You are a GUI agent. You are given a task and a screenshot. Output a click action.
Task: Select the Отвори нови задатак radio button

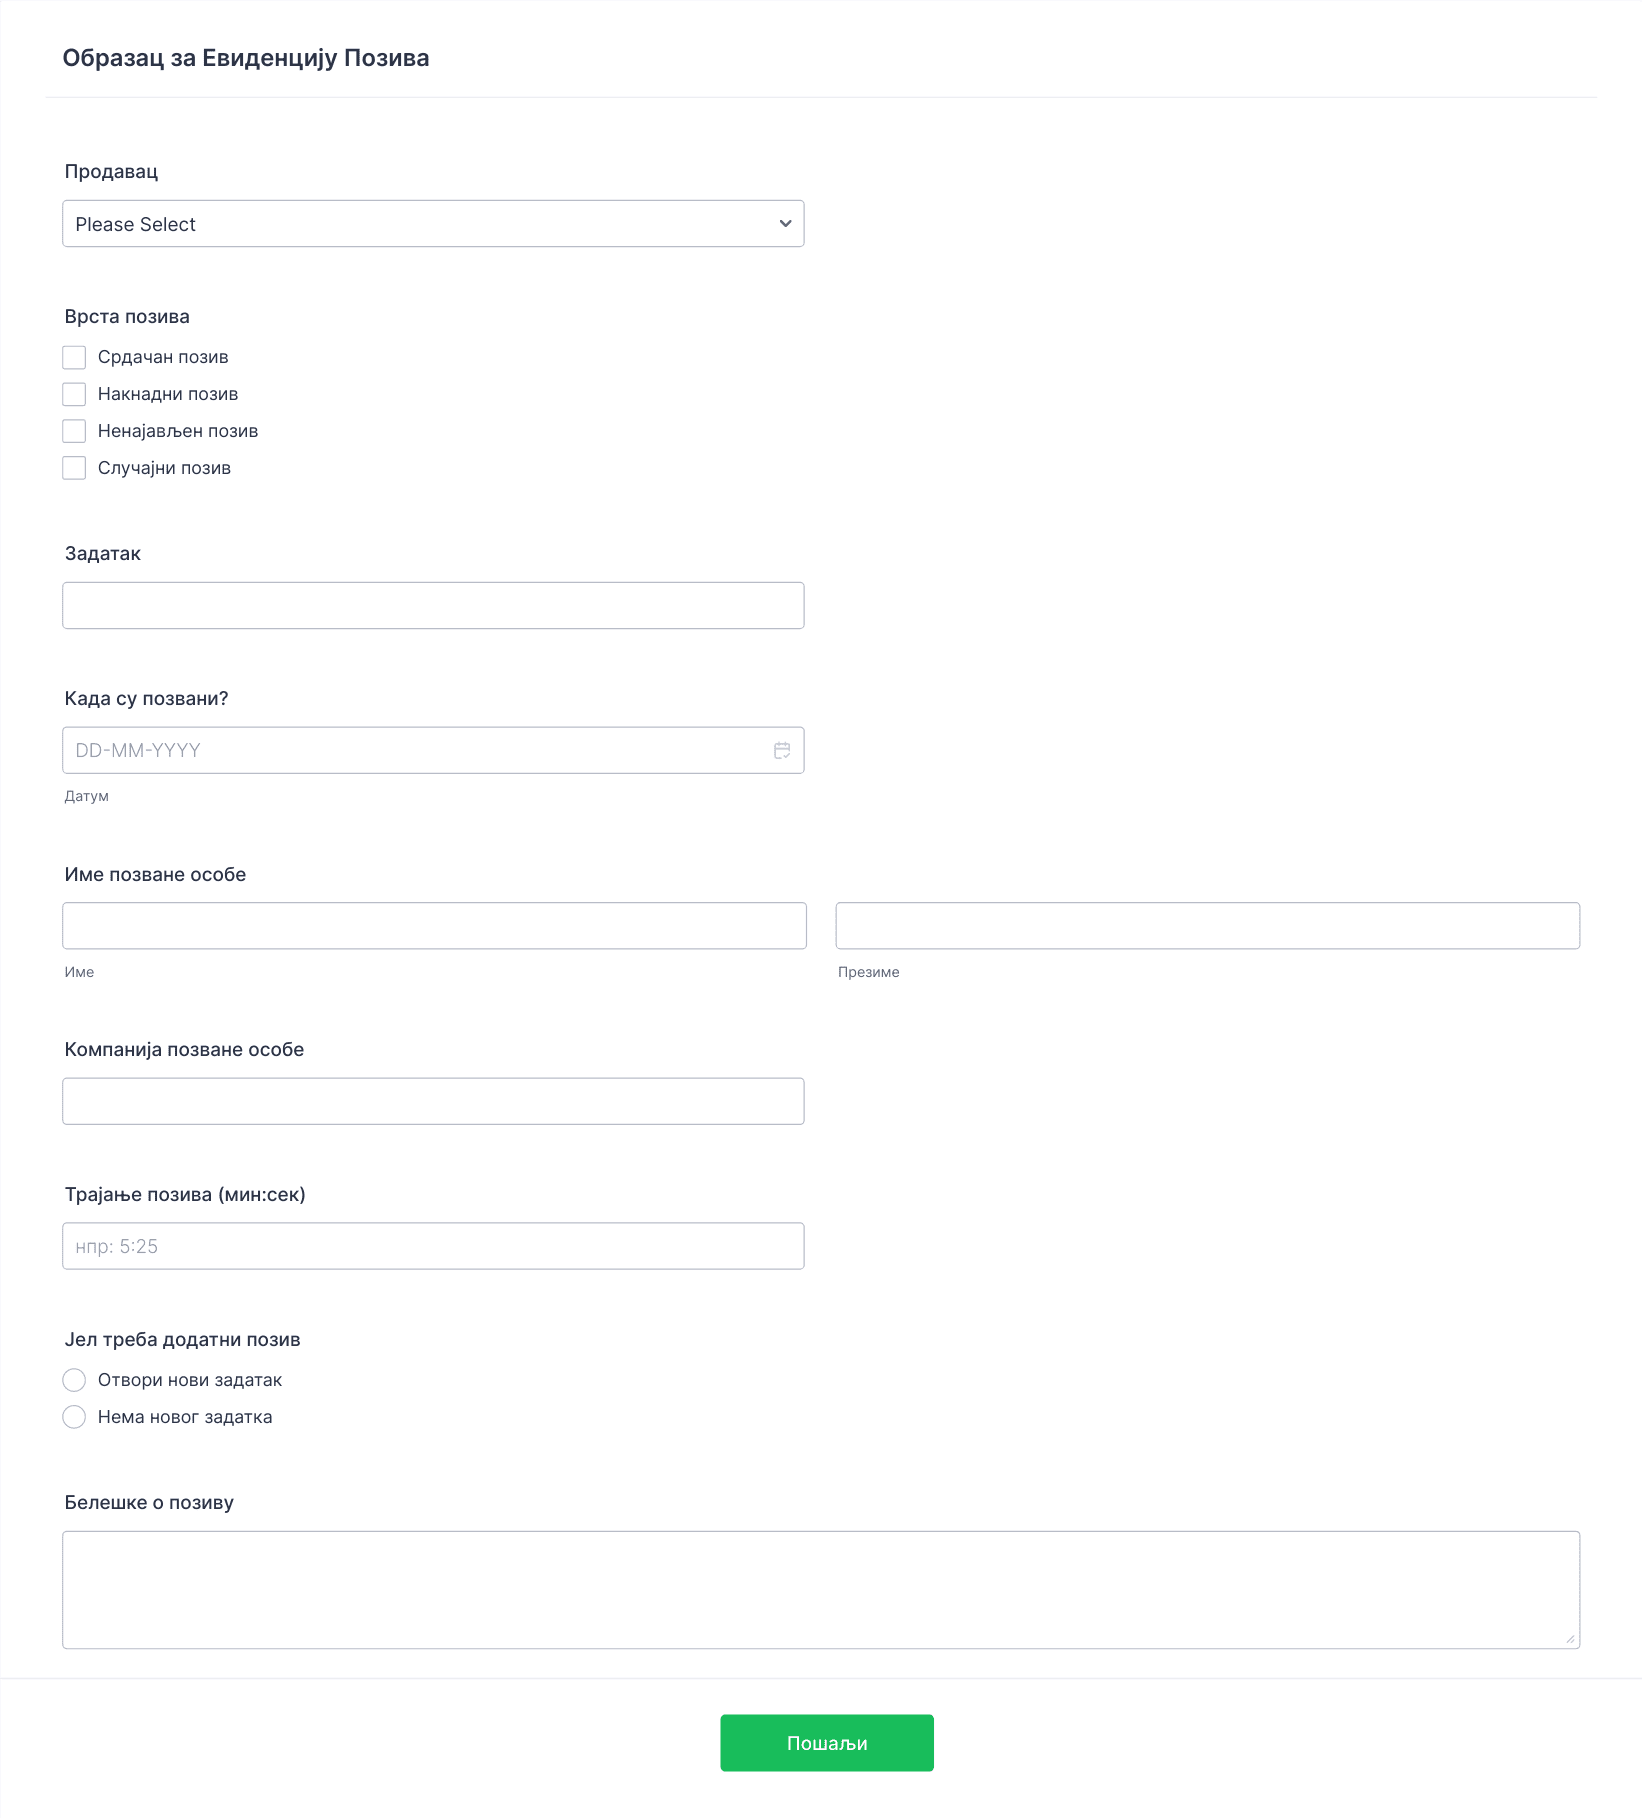point(74,1380)
